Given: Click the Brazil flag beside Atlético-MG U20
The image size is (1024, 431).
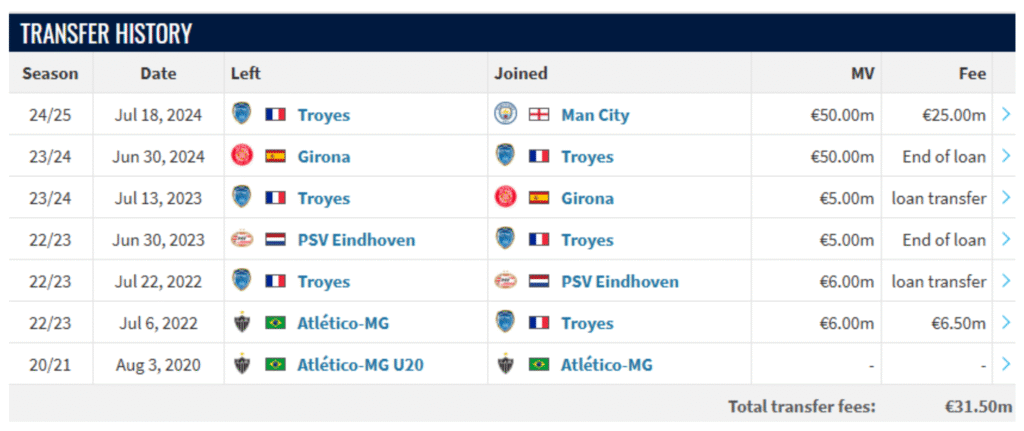Looking at the screenshot, I should coord(275,365).
